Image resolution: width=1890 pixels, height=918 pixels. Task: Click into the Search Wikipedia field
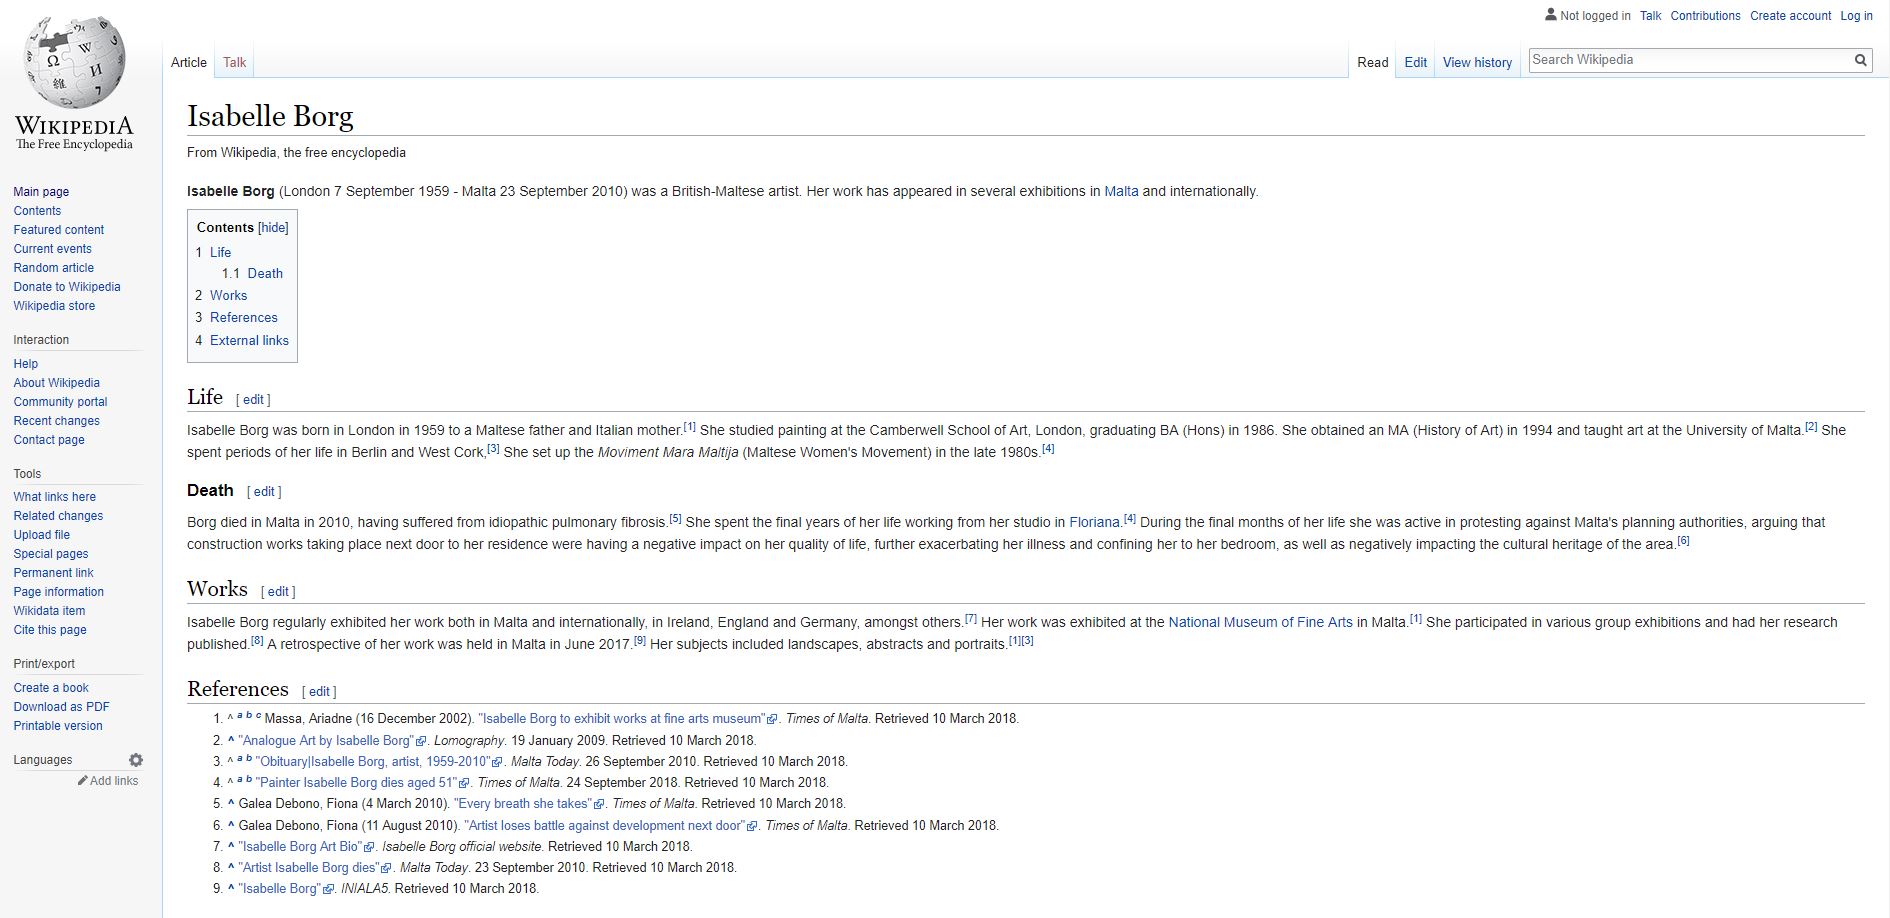point(1688,60)
